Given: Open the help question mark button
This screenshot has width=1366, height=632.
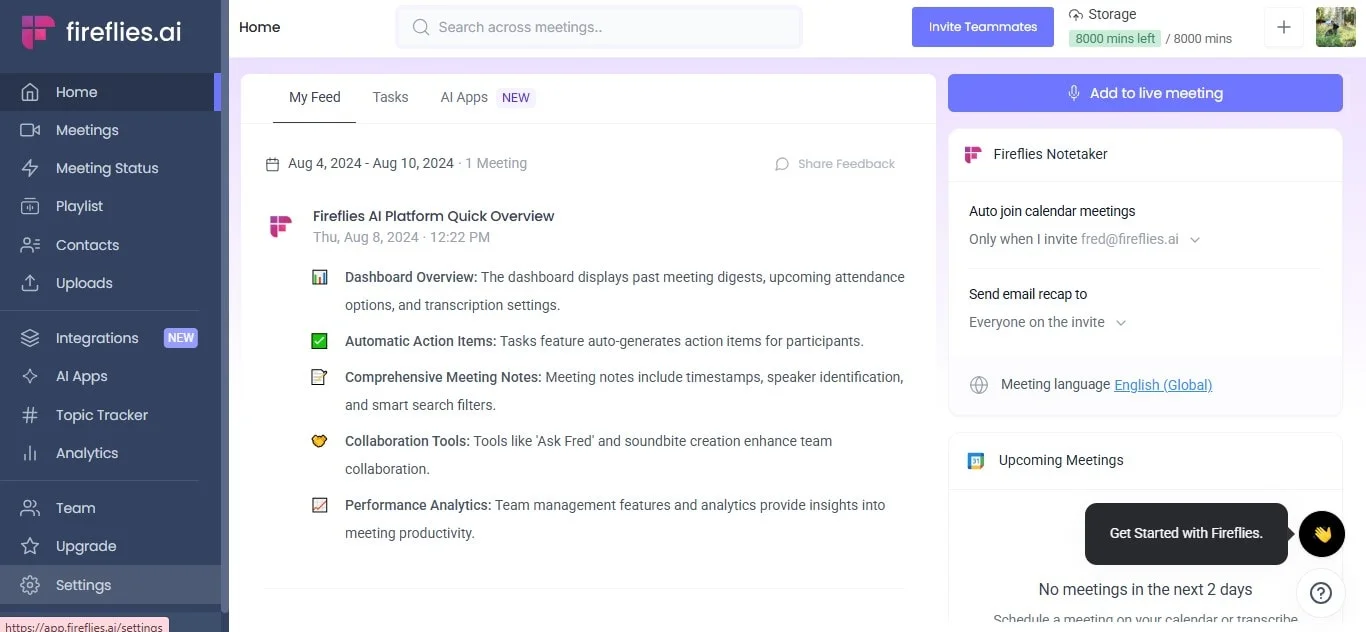Looking at the screenshot, I should click(1320, 593).
